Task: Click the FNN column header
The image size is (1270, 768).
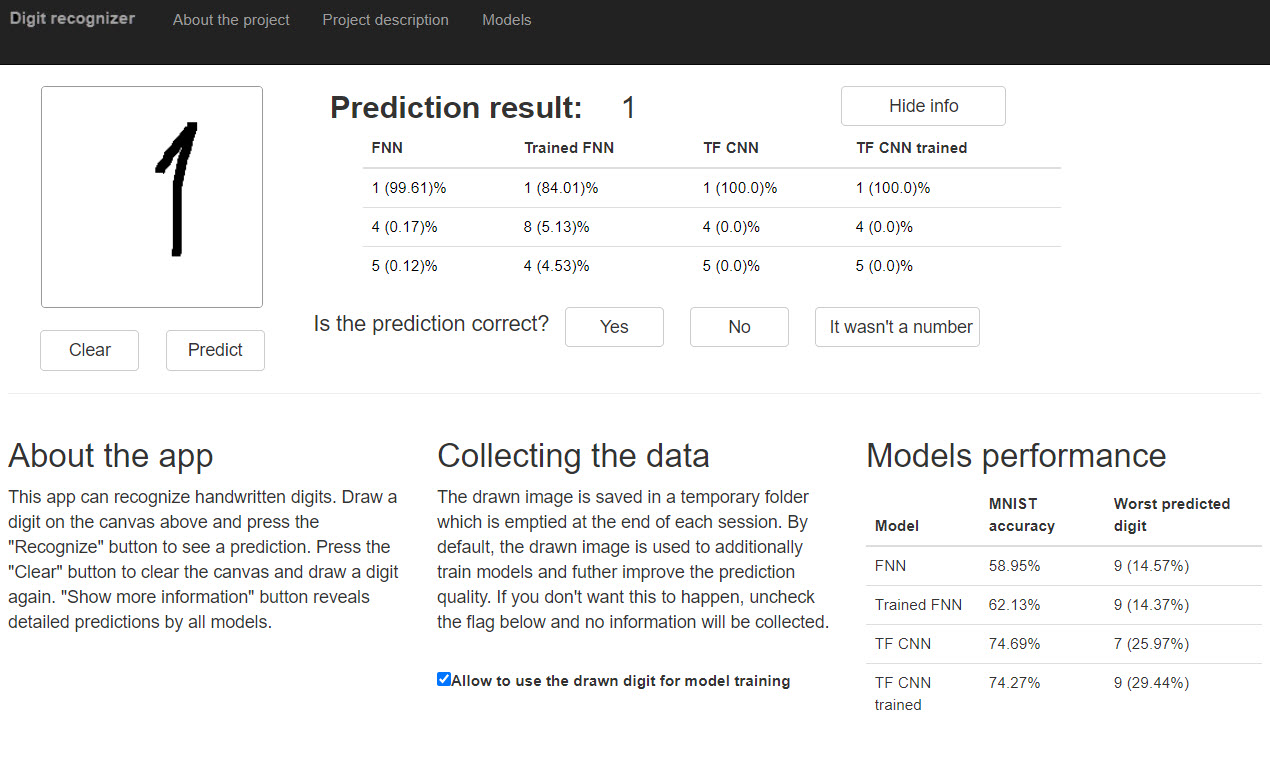Action: click(x=387, y=148)
